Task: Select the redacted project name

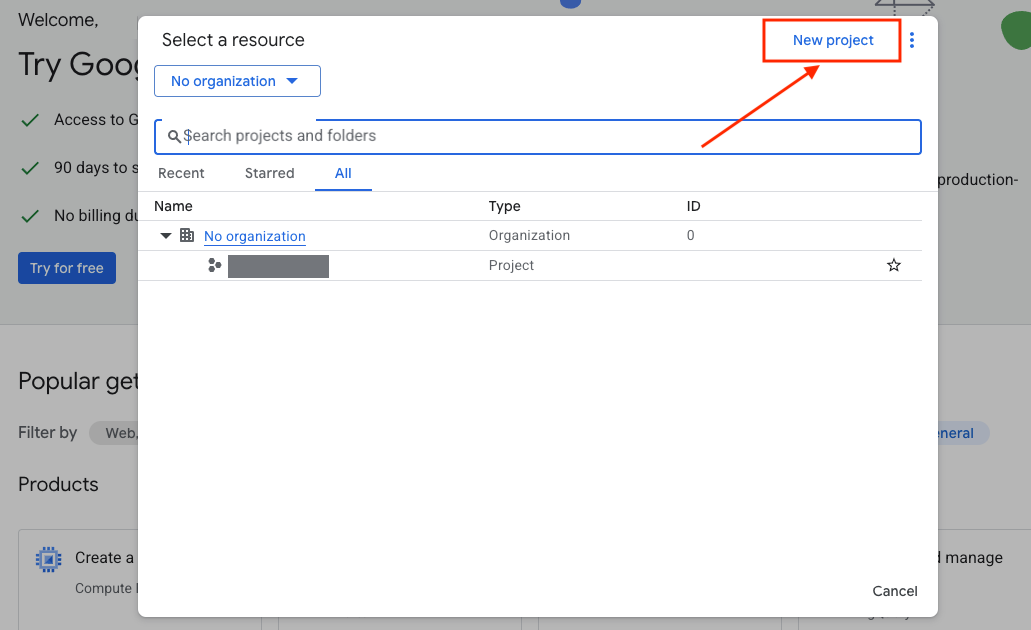Action: point(278,266)
